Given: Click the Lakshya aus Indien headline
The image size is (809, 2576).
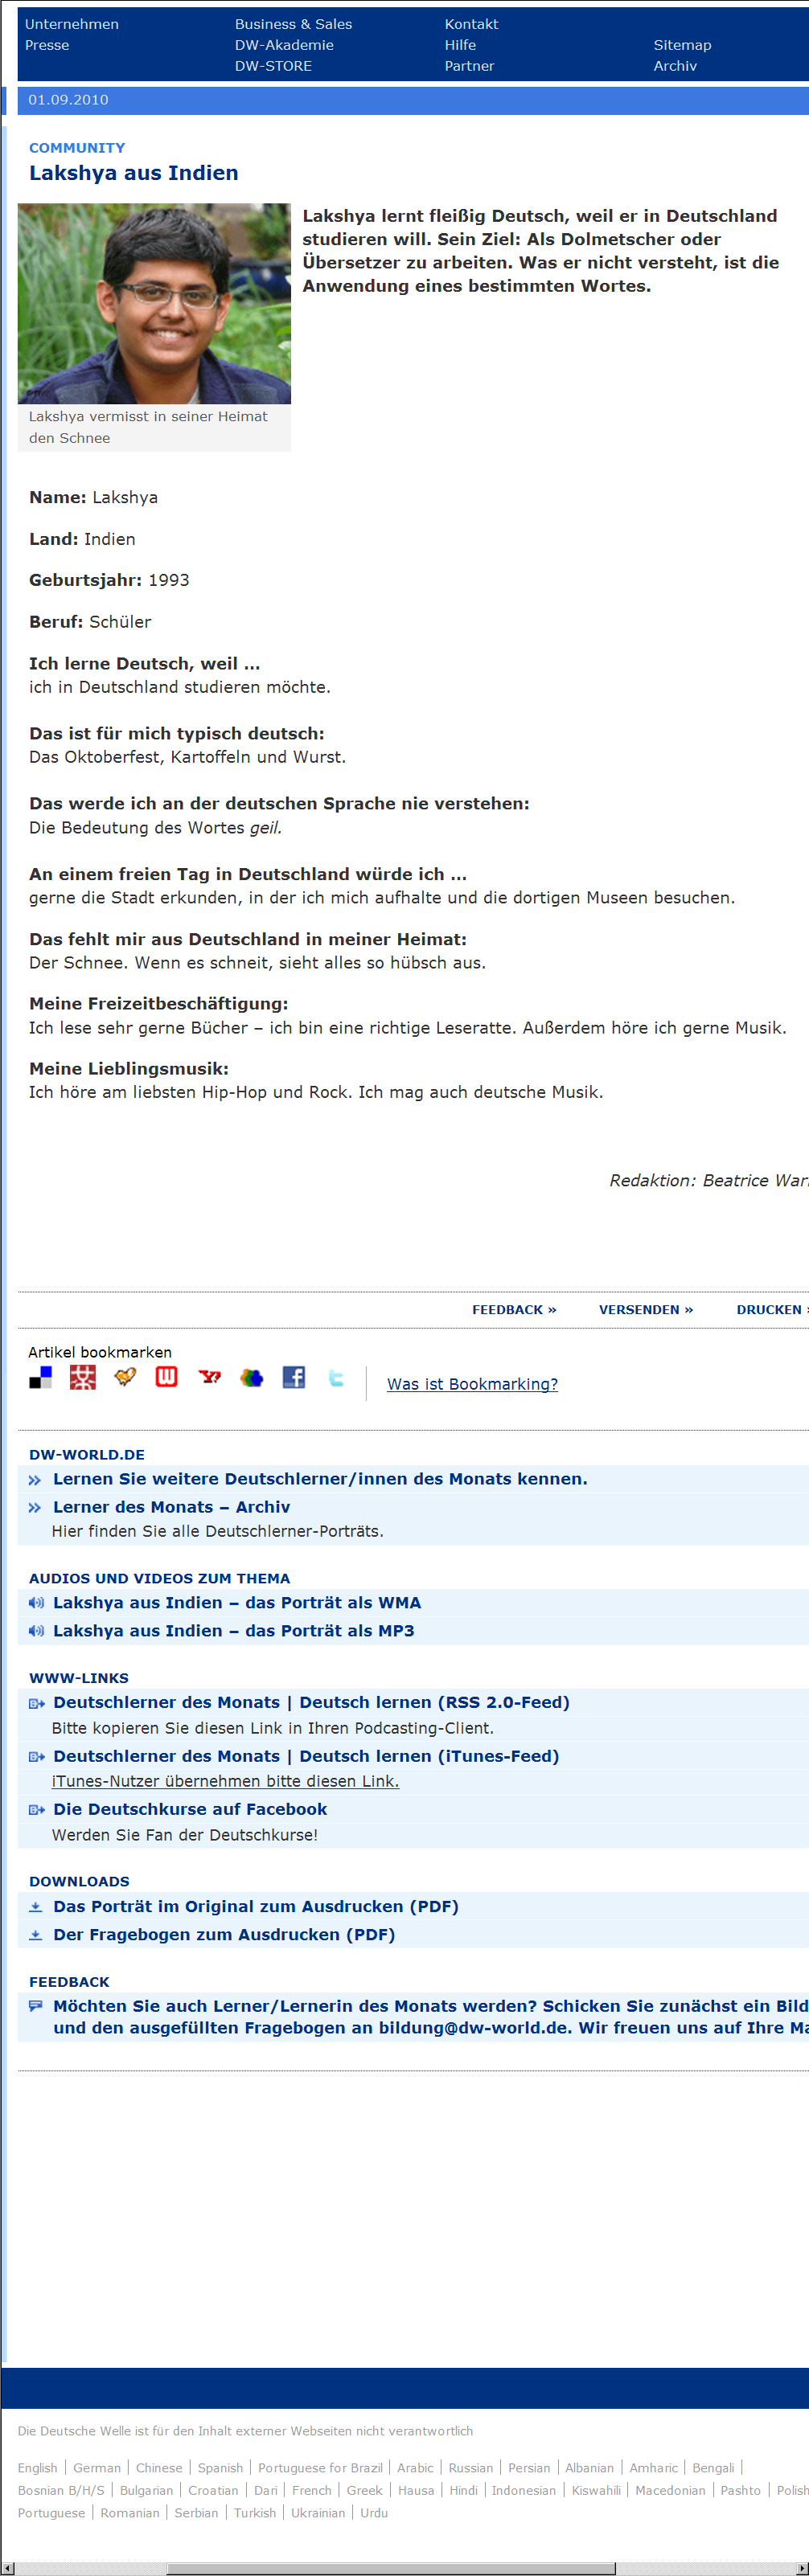Looking at the screenshot, I should coord(133,172).
